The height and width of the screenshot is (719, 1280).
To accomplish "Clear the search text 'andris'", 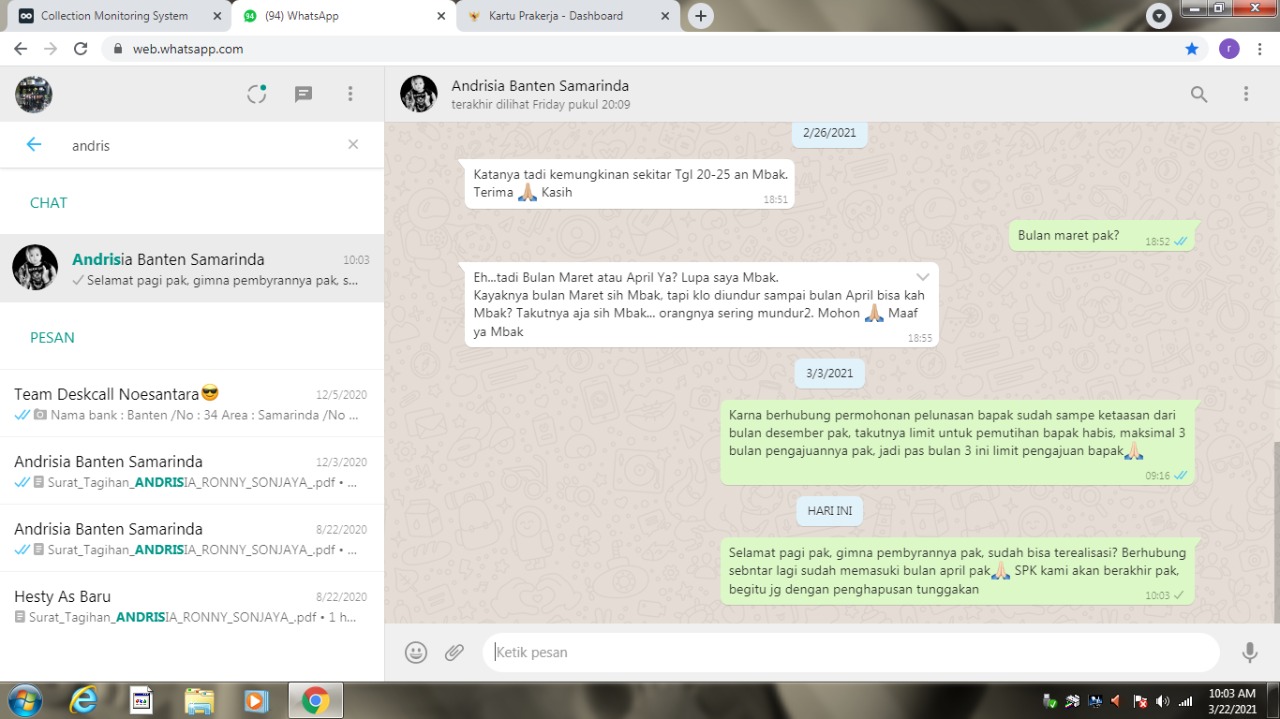I will pos(353,145).
